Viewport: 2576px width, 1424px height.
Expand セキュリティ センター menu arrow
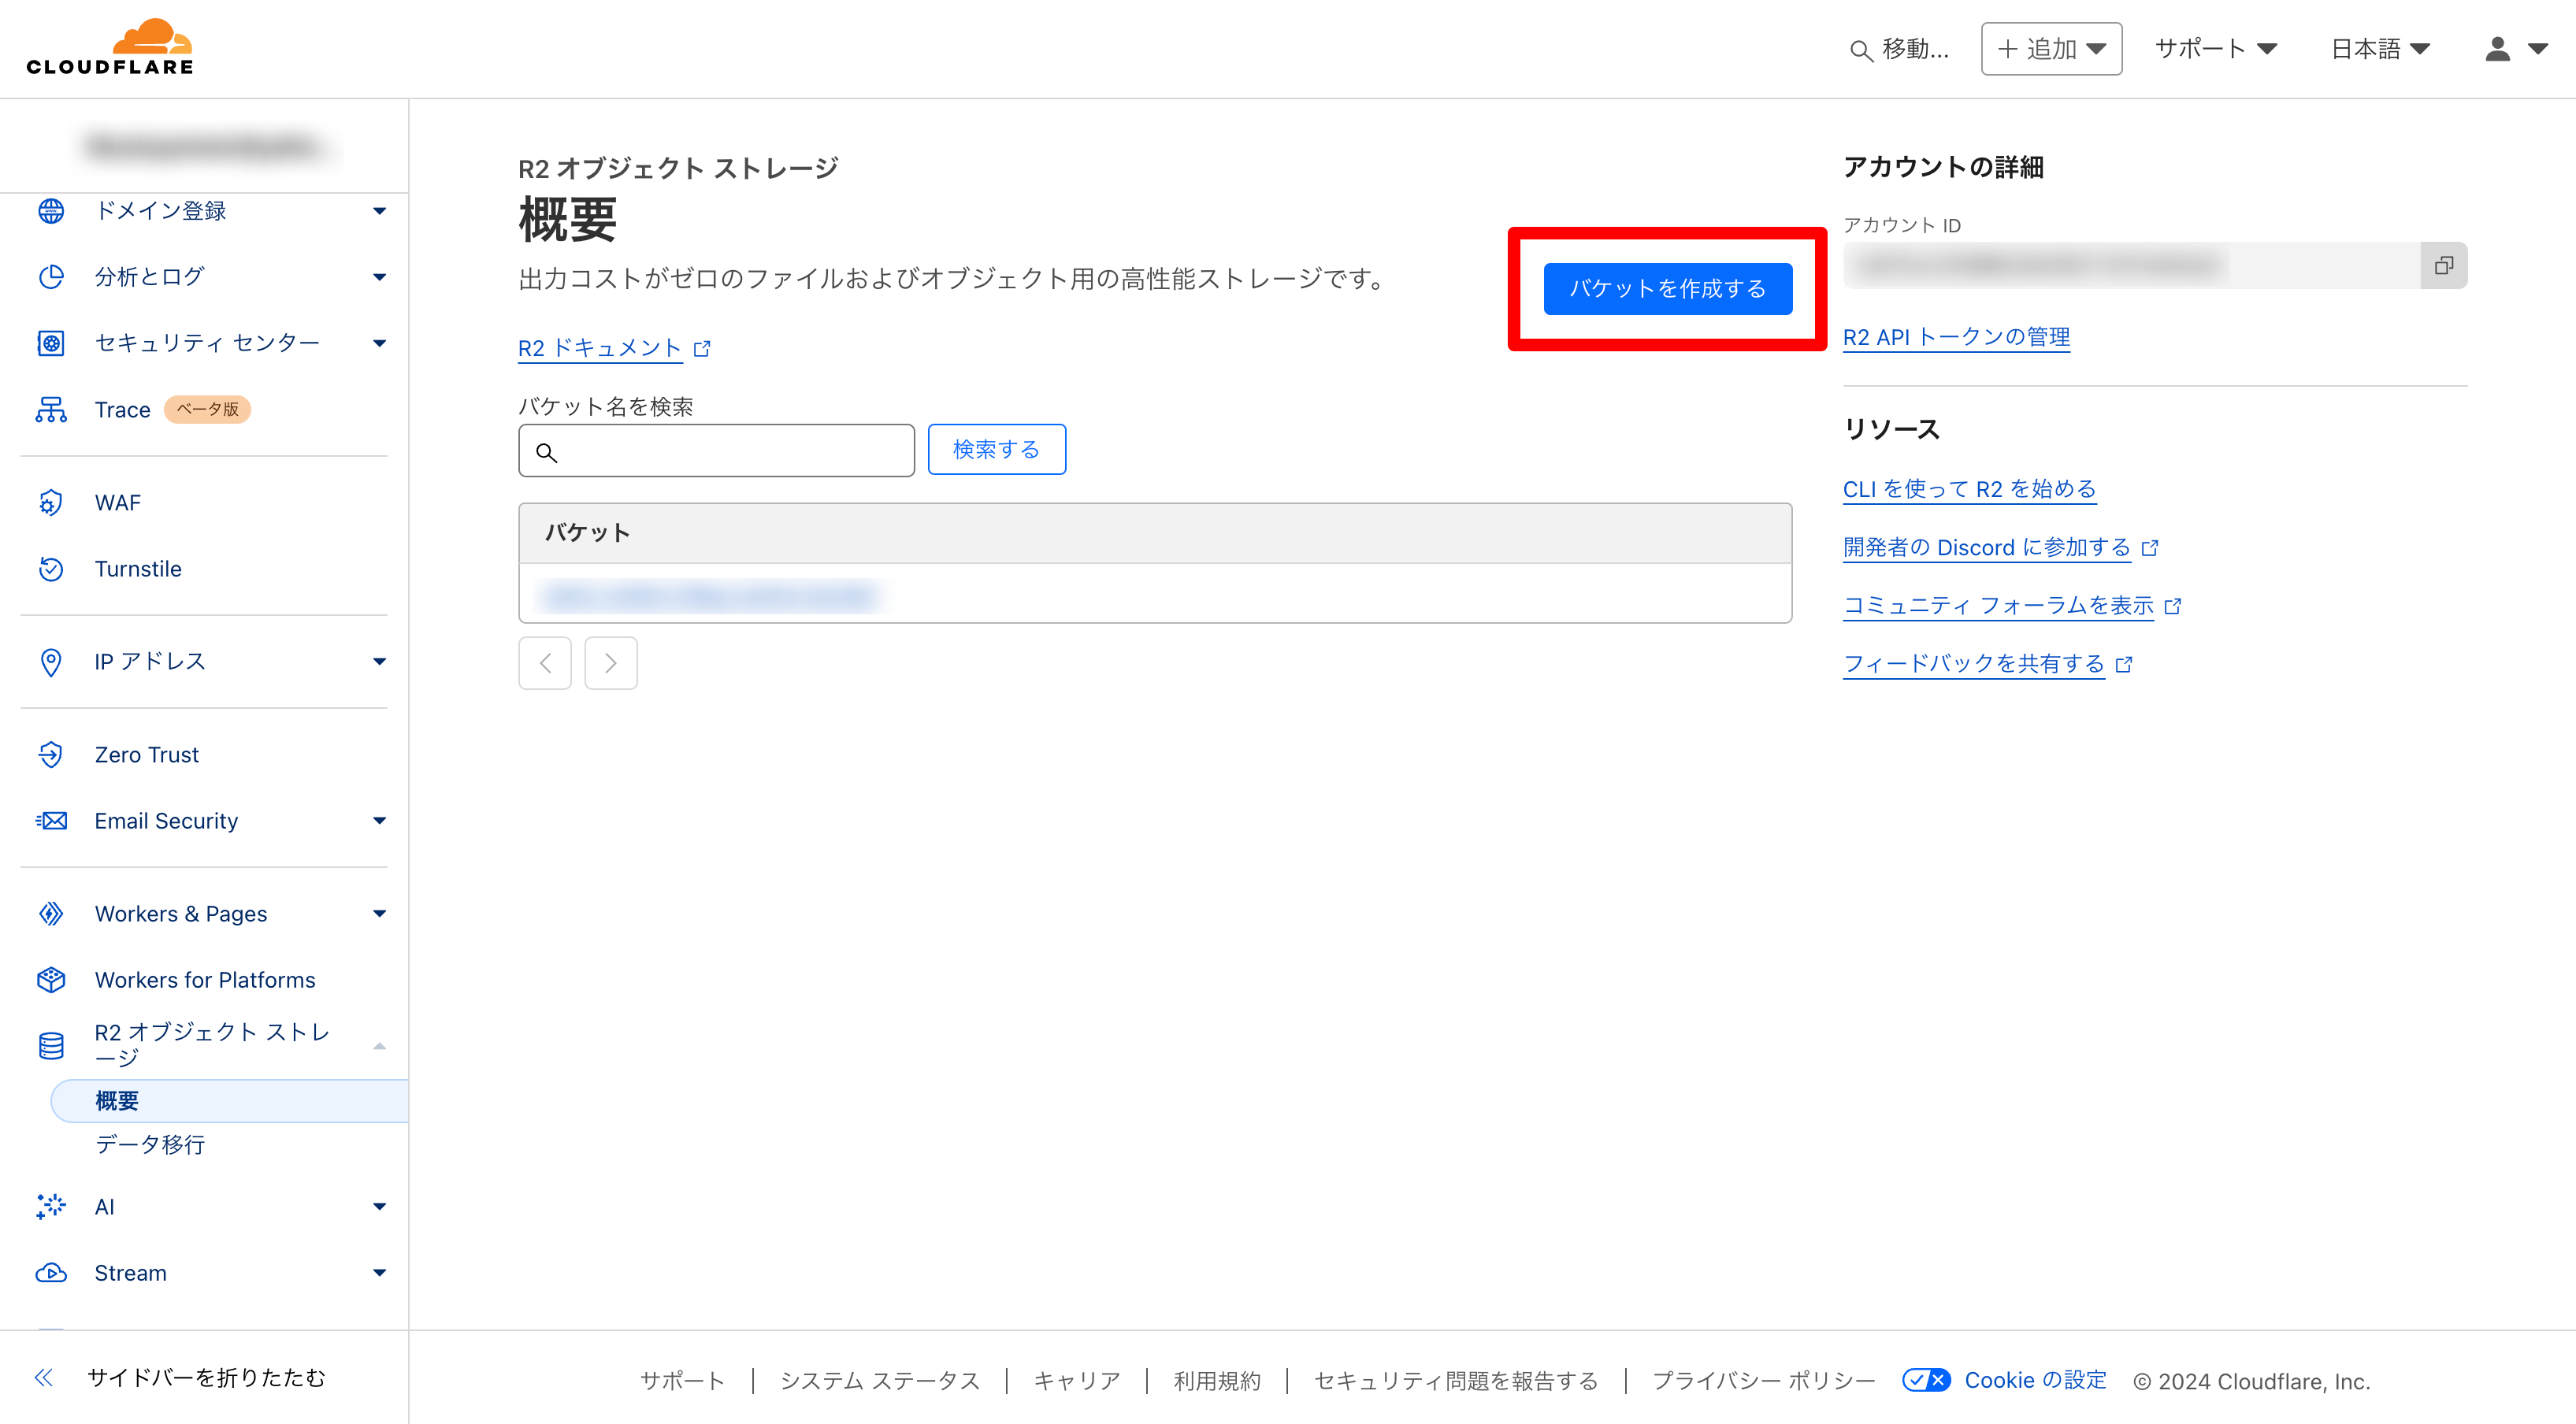coord(379,343)
